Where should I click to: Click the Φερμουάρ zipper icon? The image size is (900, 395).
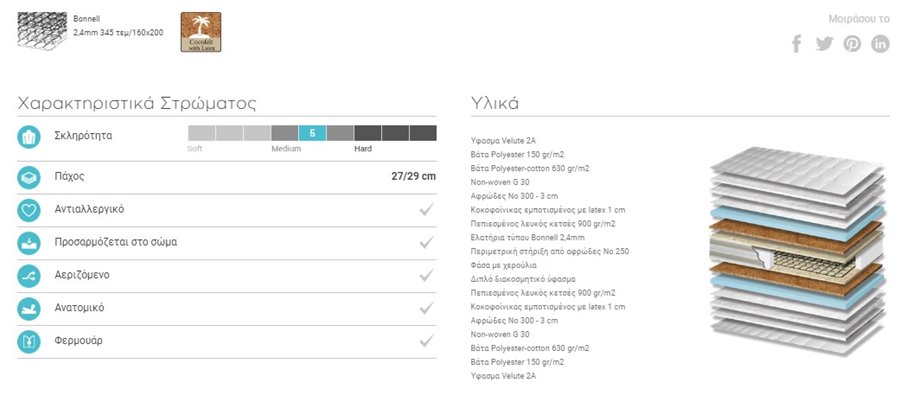coord(29,341)
